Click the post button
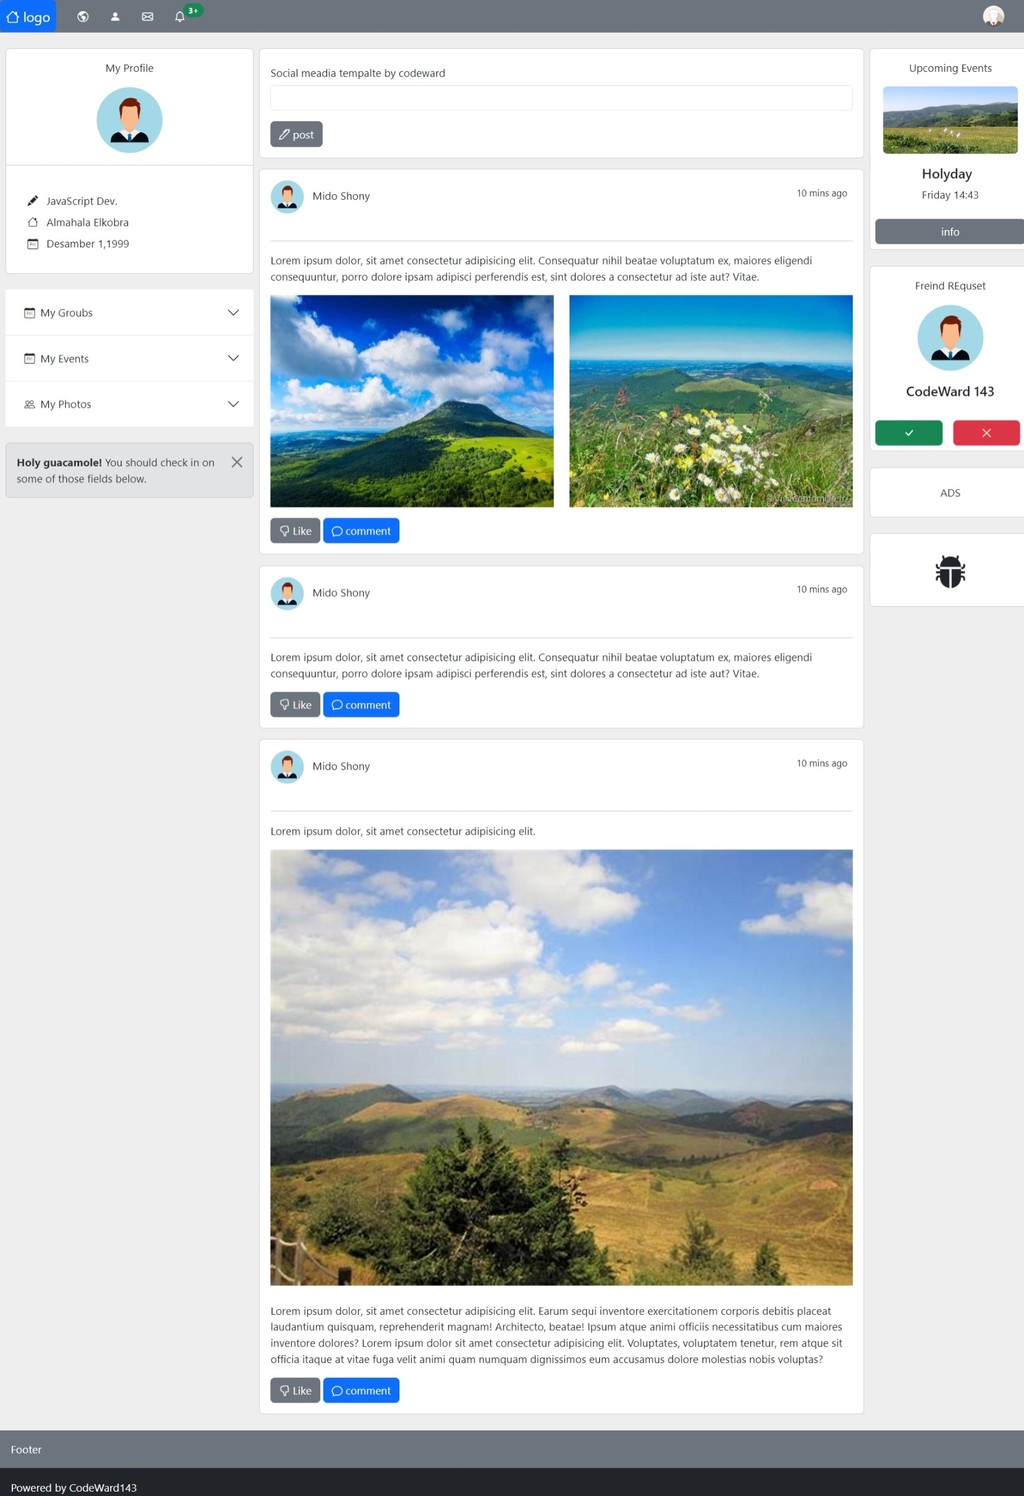1024x1496 pixels. [x=296, y=134]
